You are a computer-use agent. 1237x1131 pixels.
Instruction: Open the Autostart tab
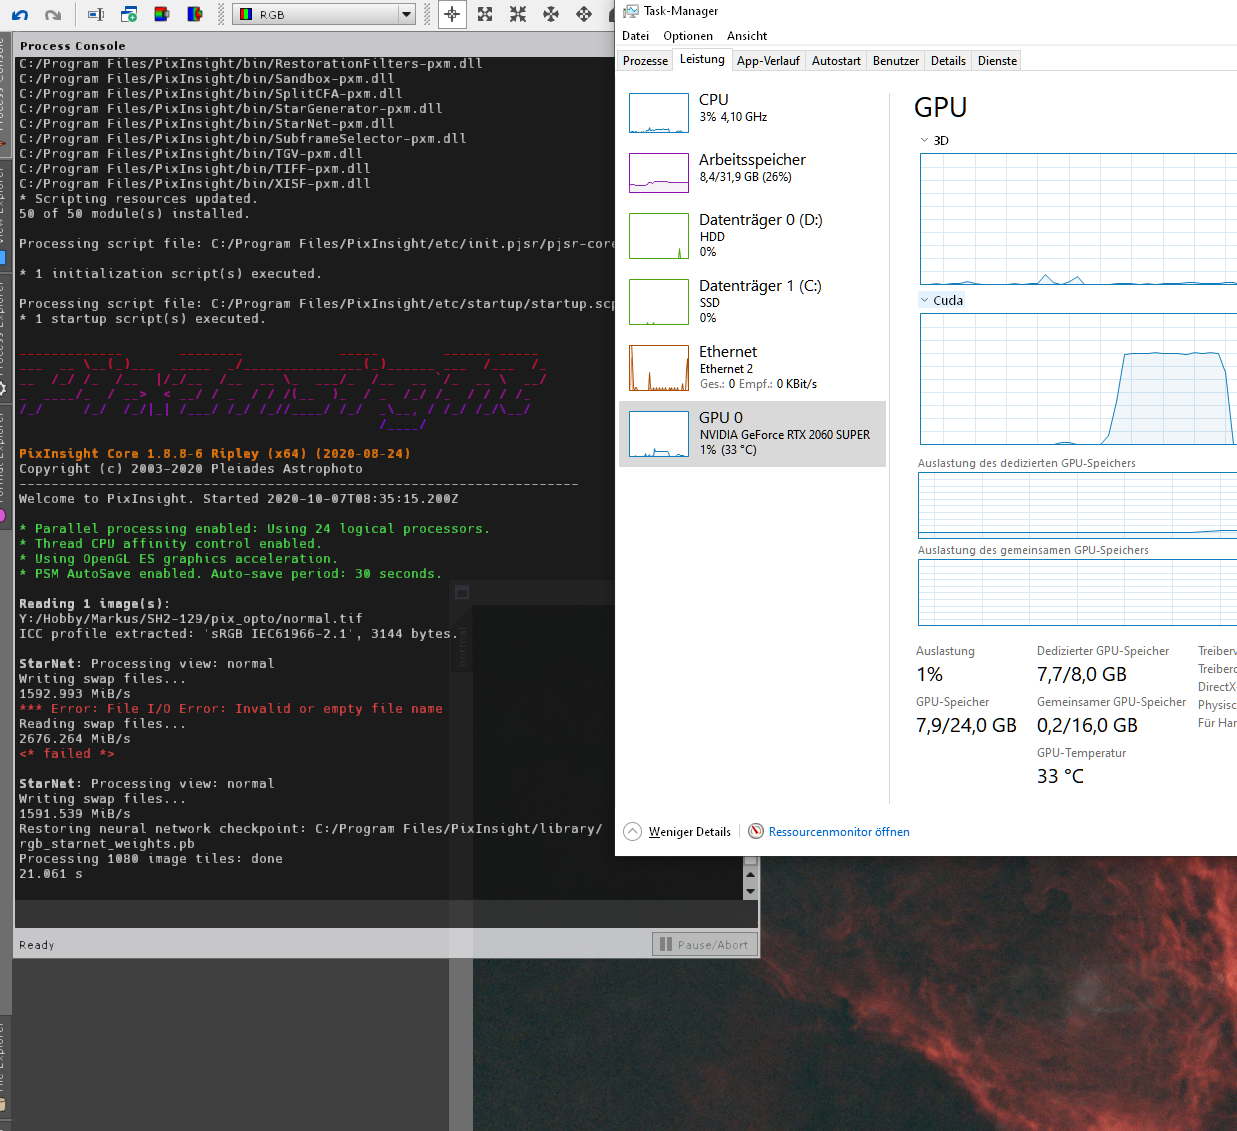click(836, 61)
